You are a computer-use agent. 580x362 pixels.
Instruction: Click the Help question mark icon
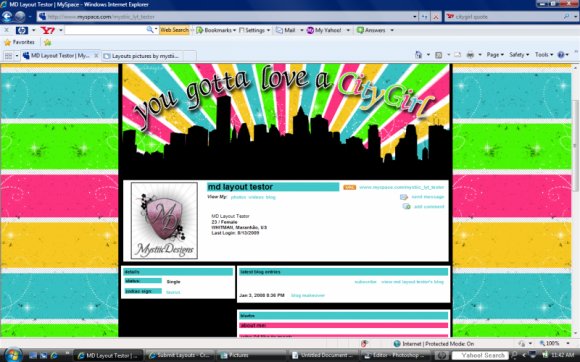pos(561,55)
